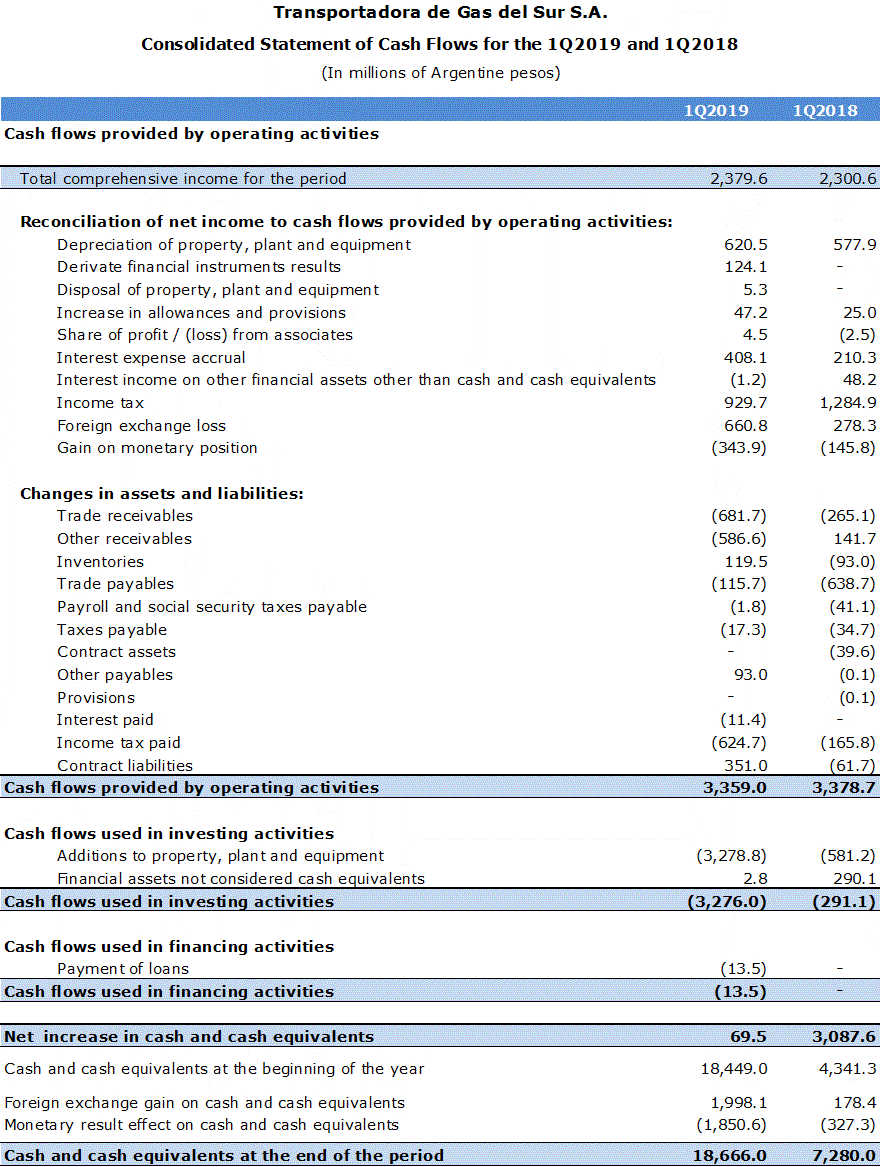Screen dimensions: 881x1167
Task: Select beginning cash value 18,449.0
Action: tap(734, 1069)
